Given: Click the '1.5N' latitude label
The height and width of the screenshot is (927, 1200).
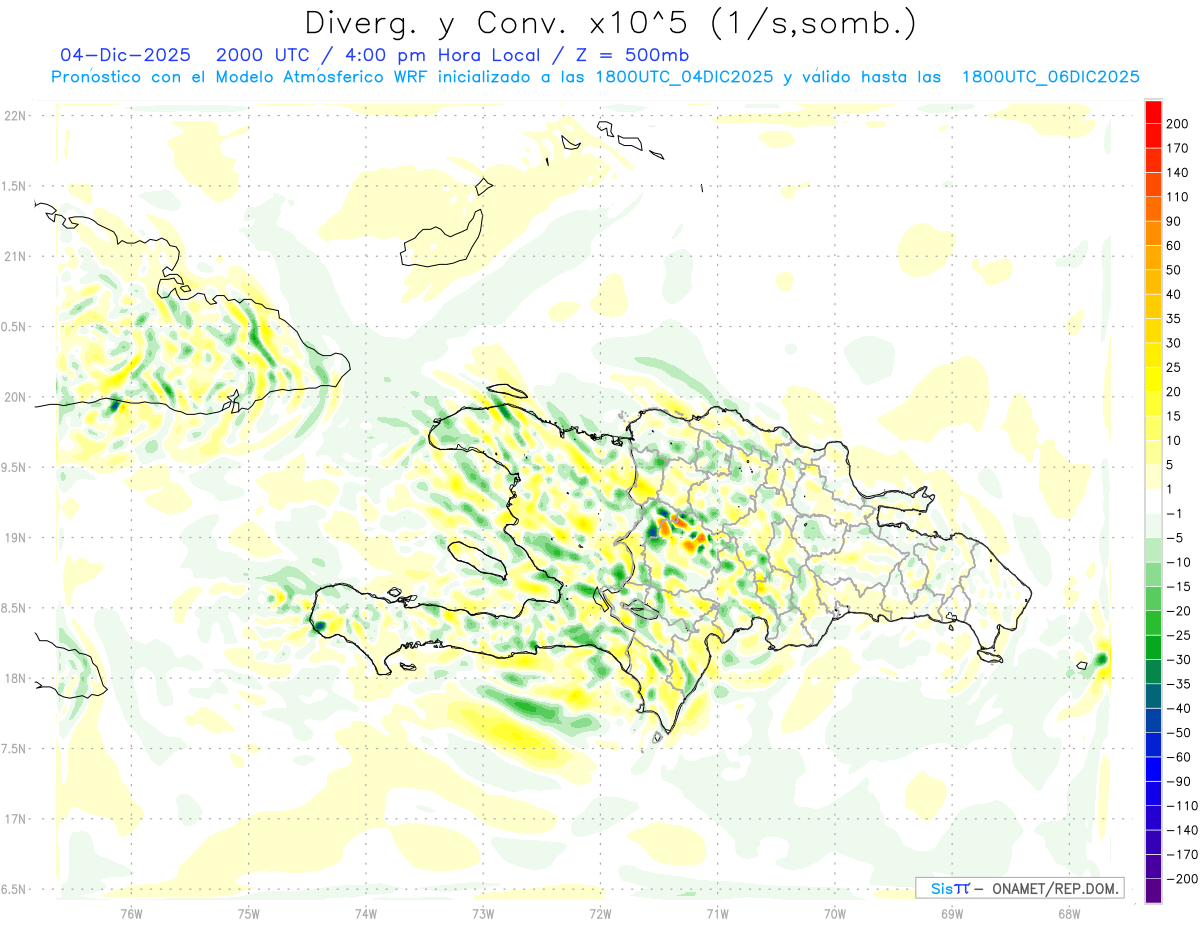Looking at the screenshot, I should click(x=14, y=186).
